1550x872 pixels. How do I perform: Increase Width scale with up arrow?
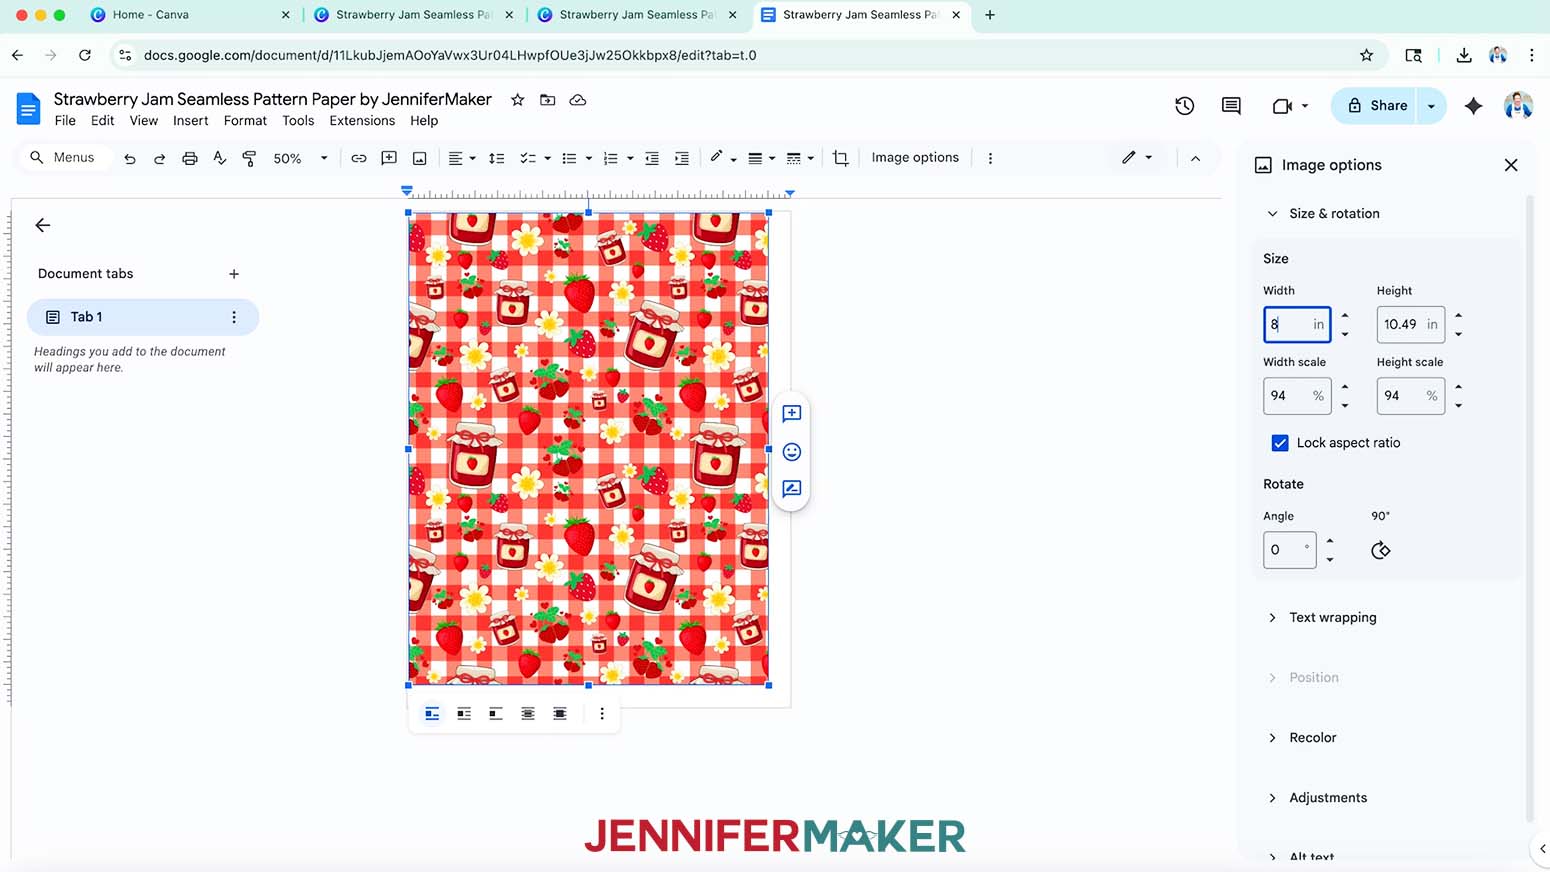[1344, 387]
